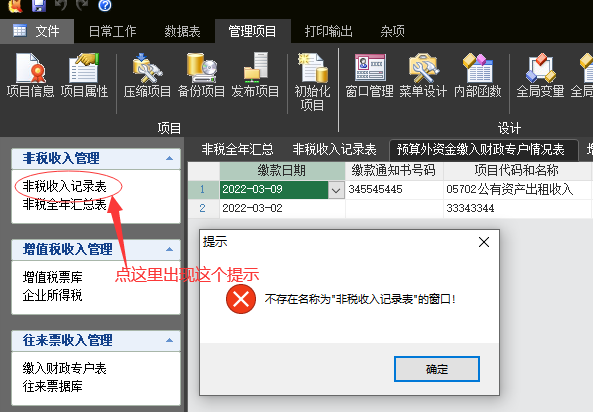
Task: Switch to the 非税全年汇总 table tab
Action: point(238,149)
